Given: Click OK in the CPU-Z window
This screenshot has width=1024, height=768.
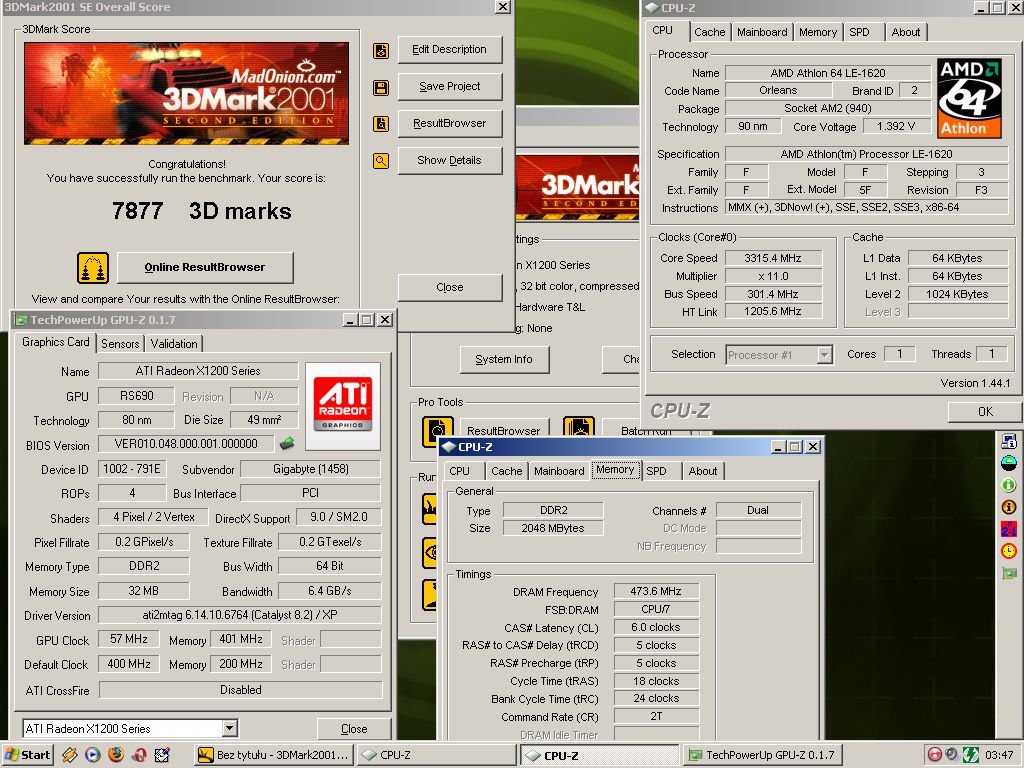Looking at the screenshot, I should 985,411.
